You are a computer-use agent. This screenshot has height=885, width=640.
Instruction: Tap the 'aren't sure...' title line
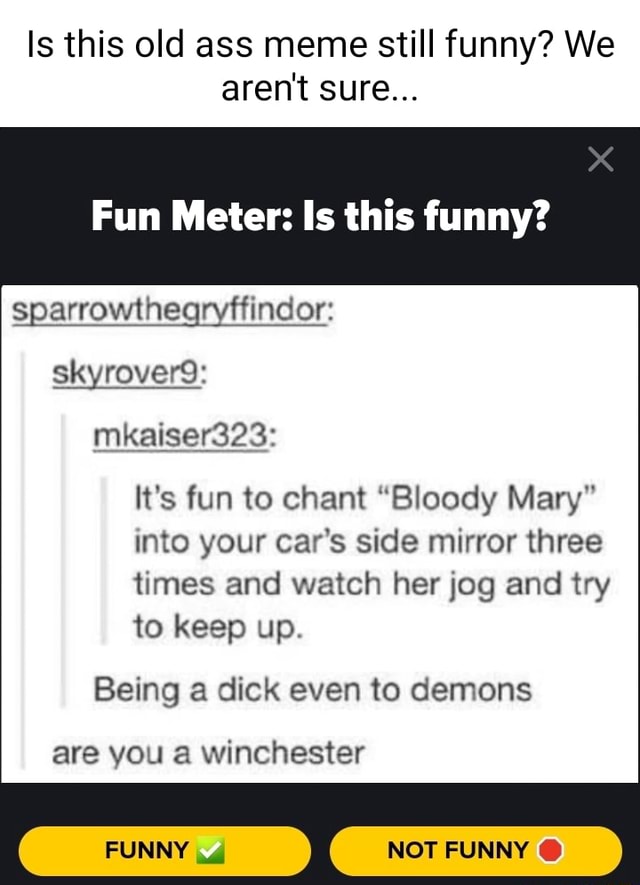pyautogui.click(x=319, y=88)
